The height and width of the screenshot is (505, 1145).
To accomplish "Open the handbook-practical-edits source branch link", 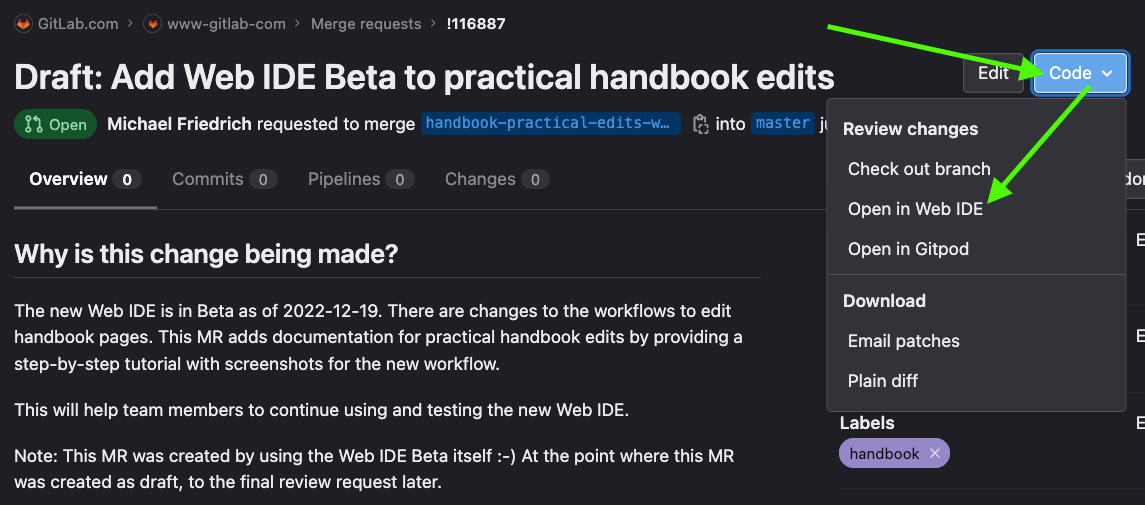I will (x=551, y=123).
